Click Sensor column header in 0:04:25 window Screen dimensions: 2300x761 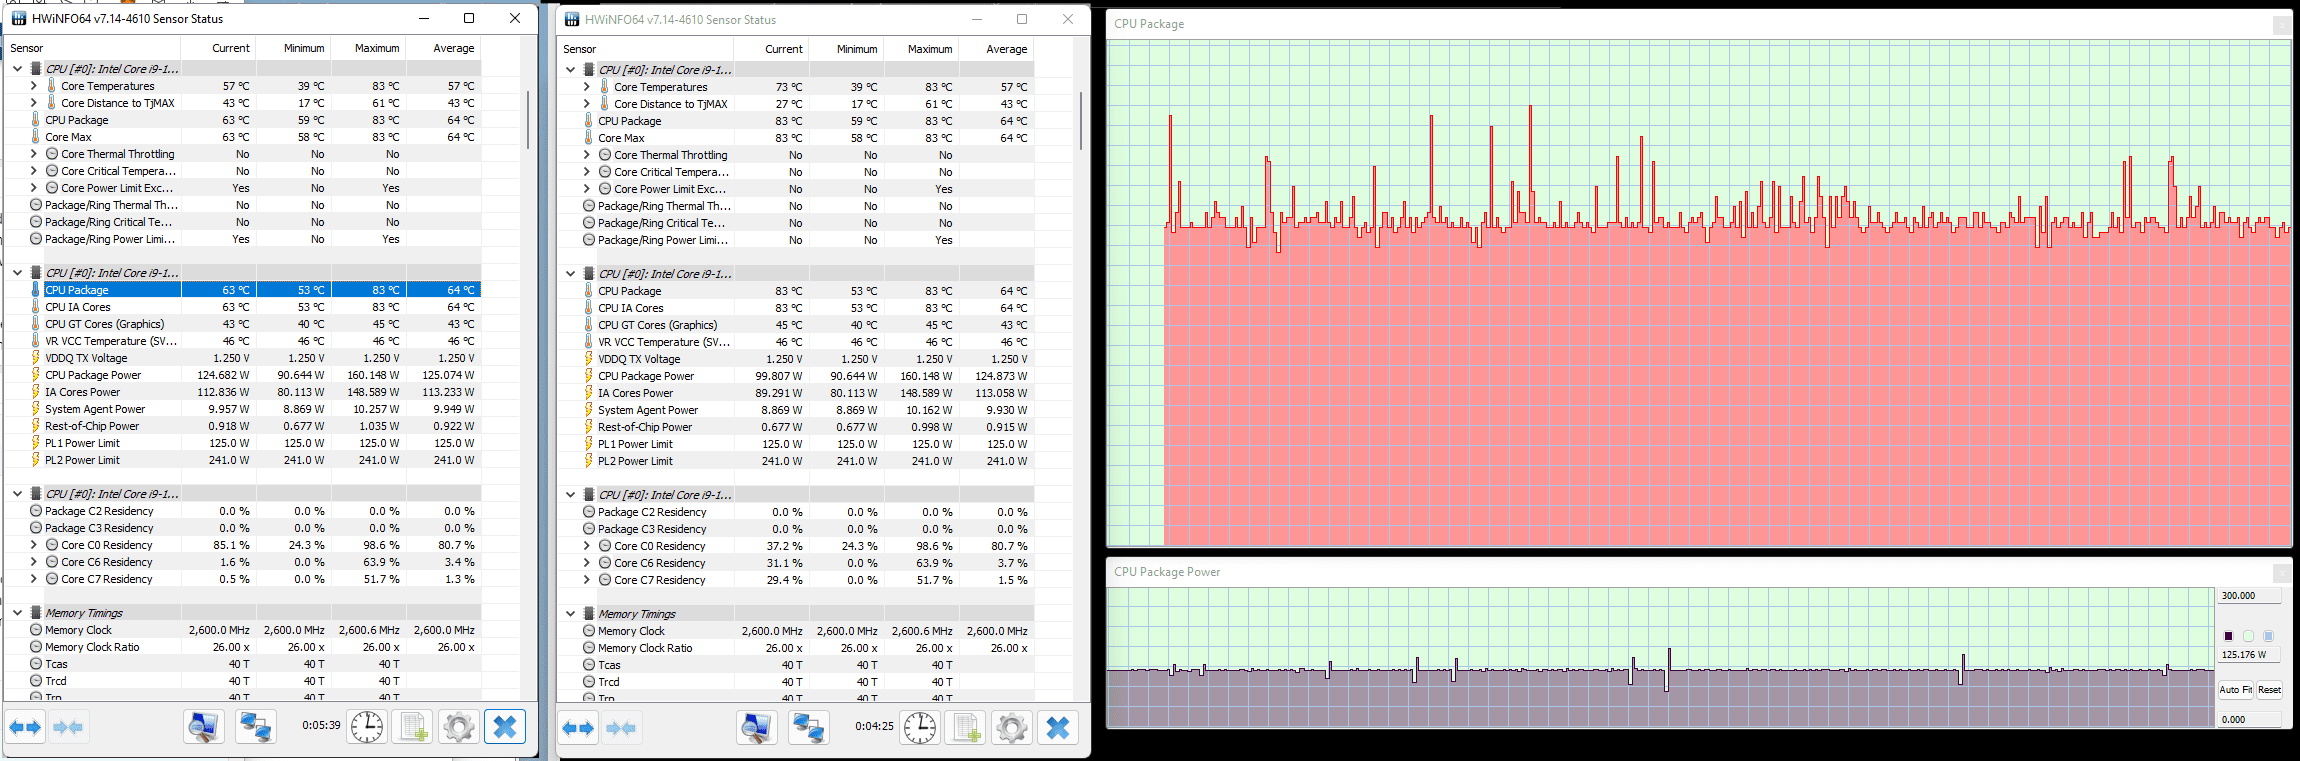coord(646,49)
